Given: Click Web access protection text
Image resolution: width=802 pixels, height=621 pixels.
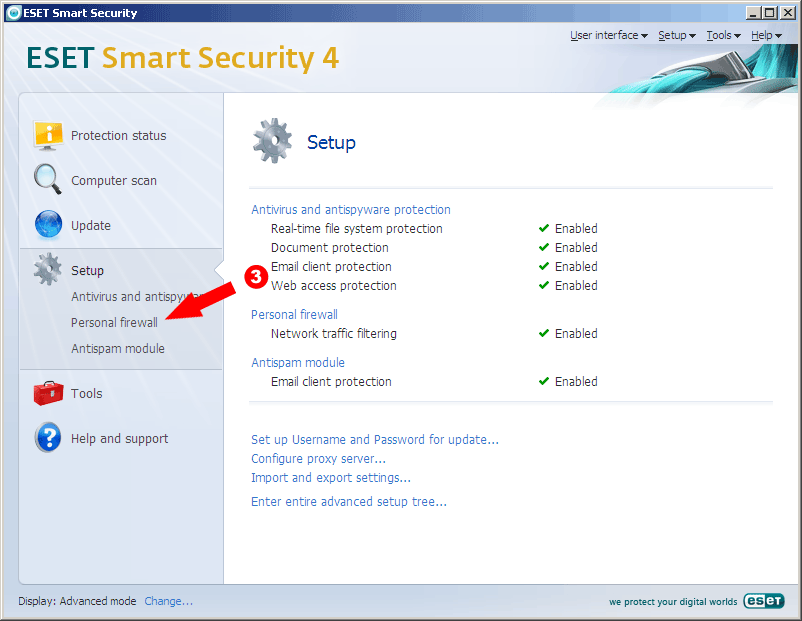Looking at the screenshot, I should tap(334, 285).
